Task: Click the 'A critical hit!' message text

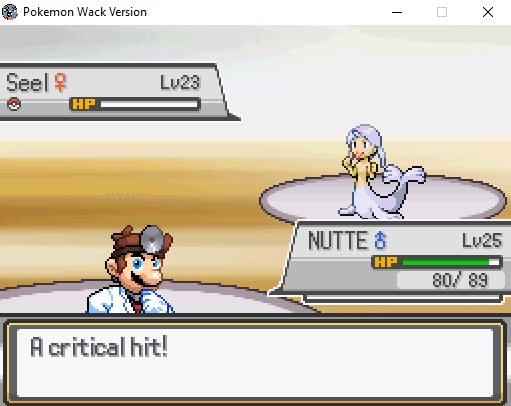Action: click(99, 347)
